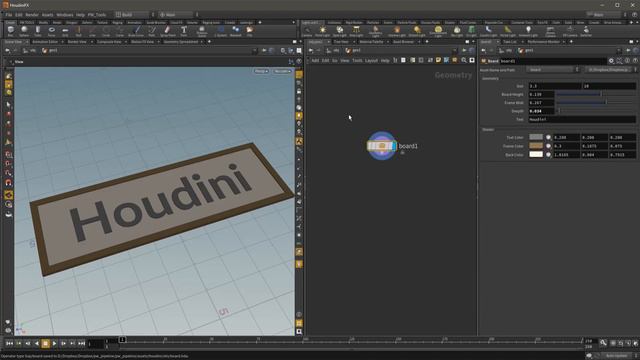
Task: Jump to first frame of timeline
Action: point(9,344)
